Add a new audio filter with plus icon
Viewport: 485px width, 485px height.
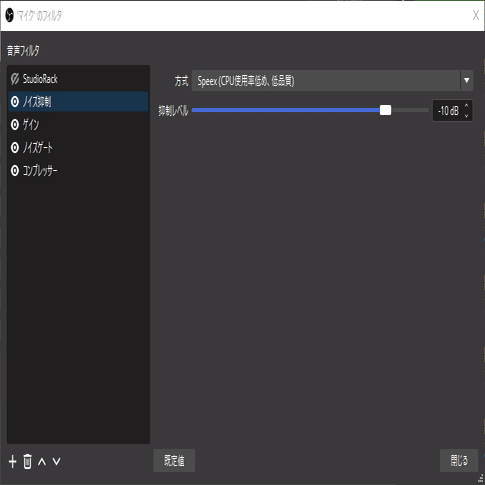[13, 462]
